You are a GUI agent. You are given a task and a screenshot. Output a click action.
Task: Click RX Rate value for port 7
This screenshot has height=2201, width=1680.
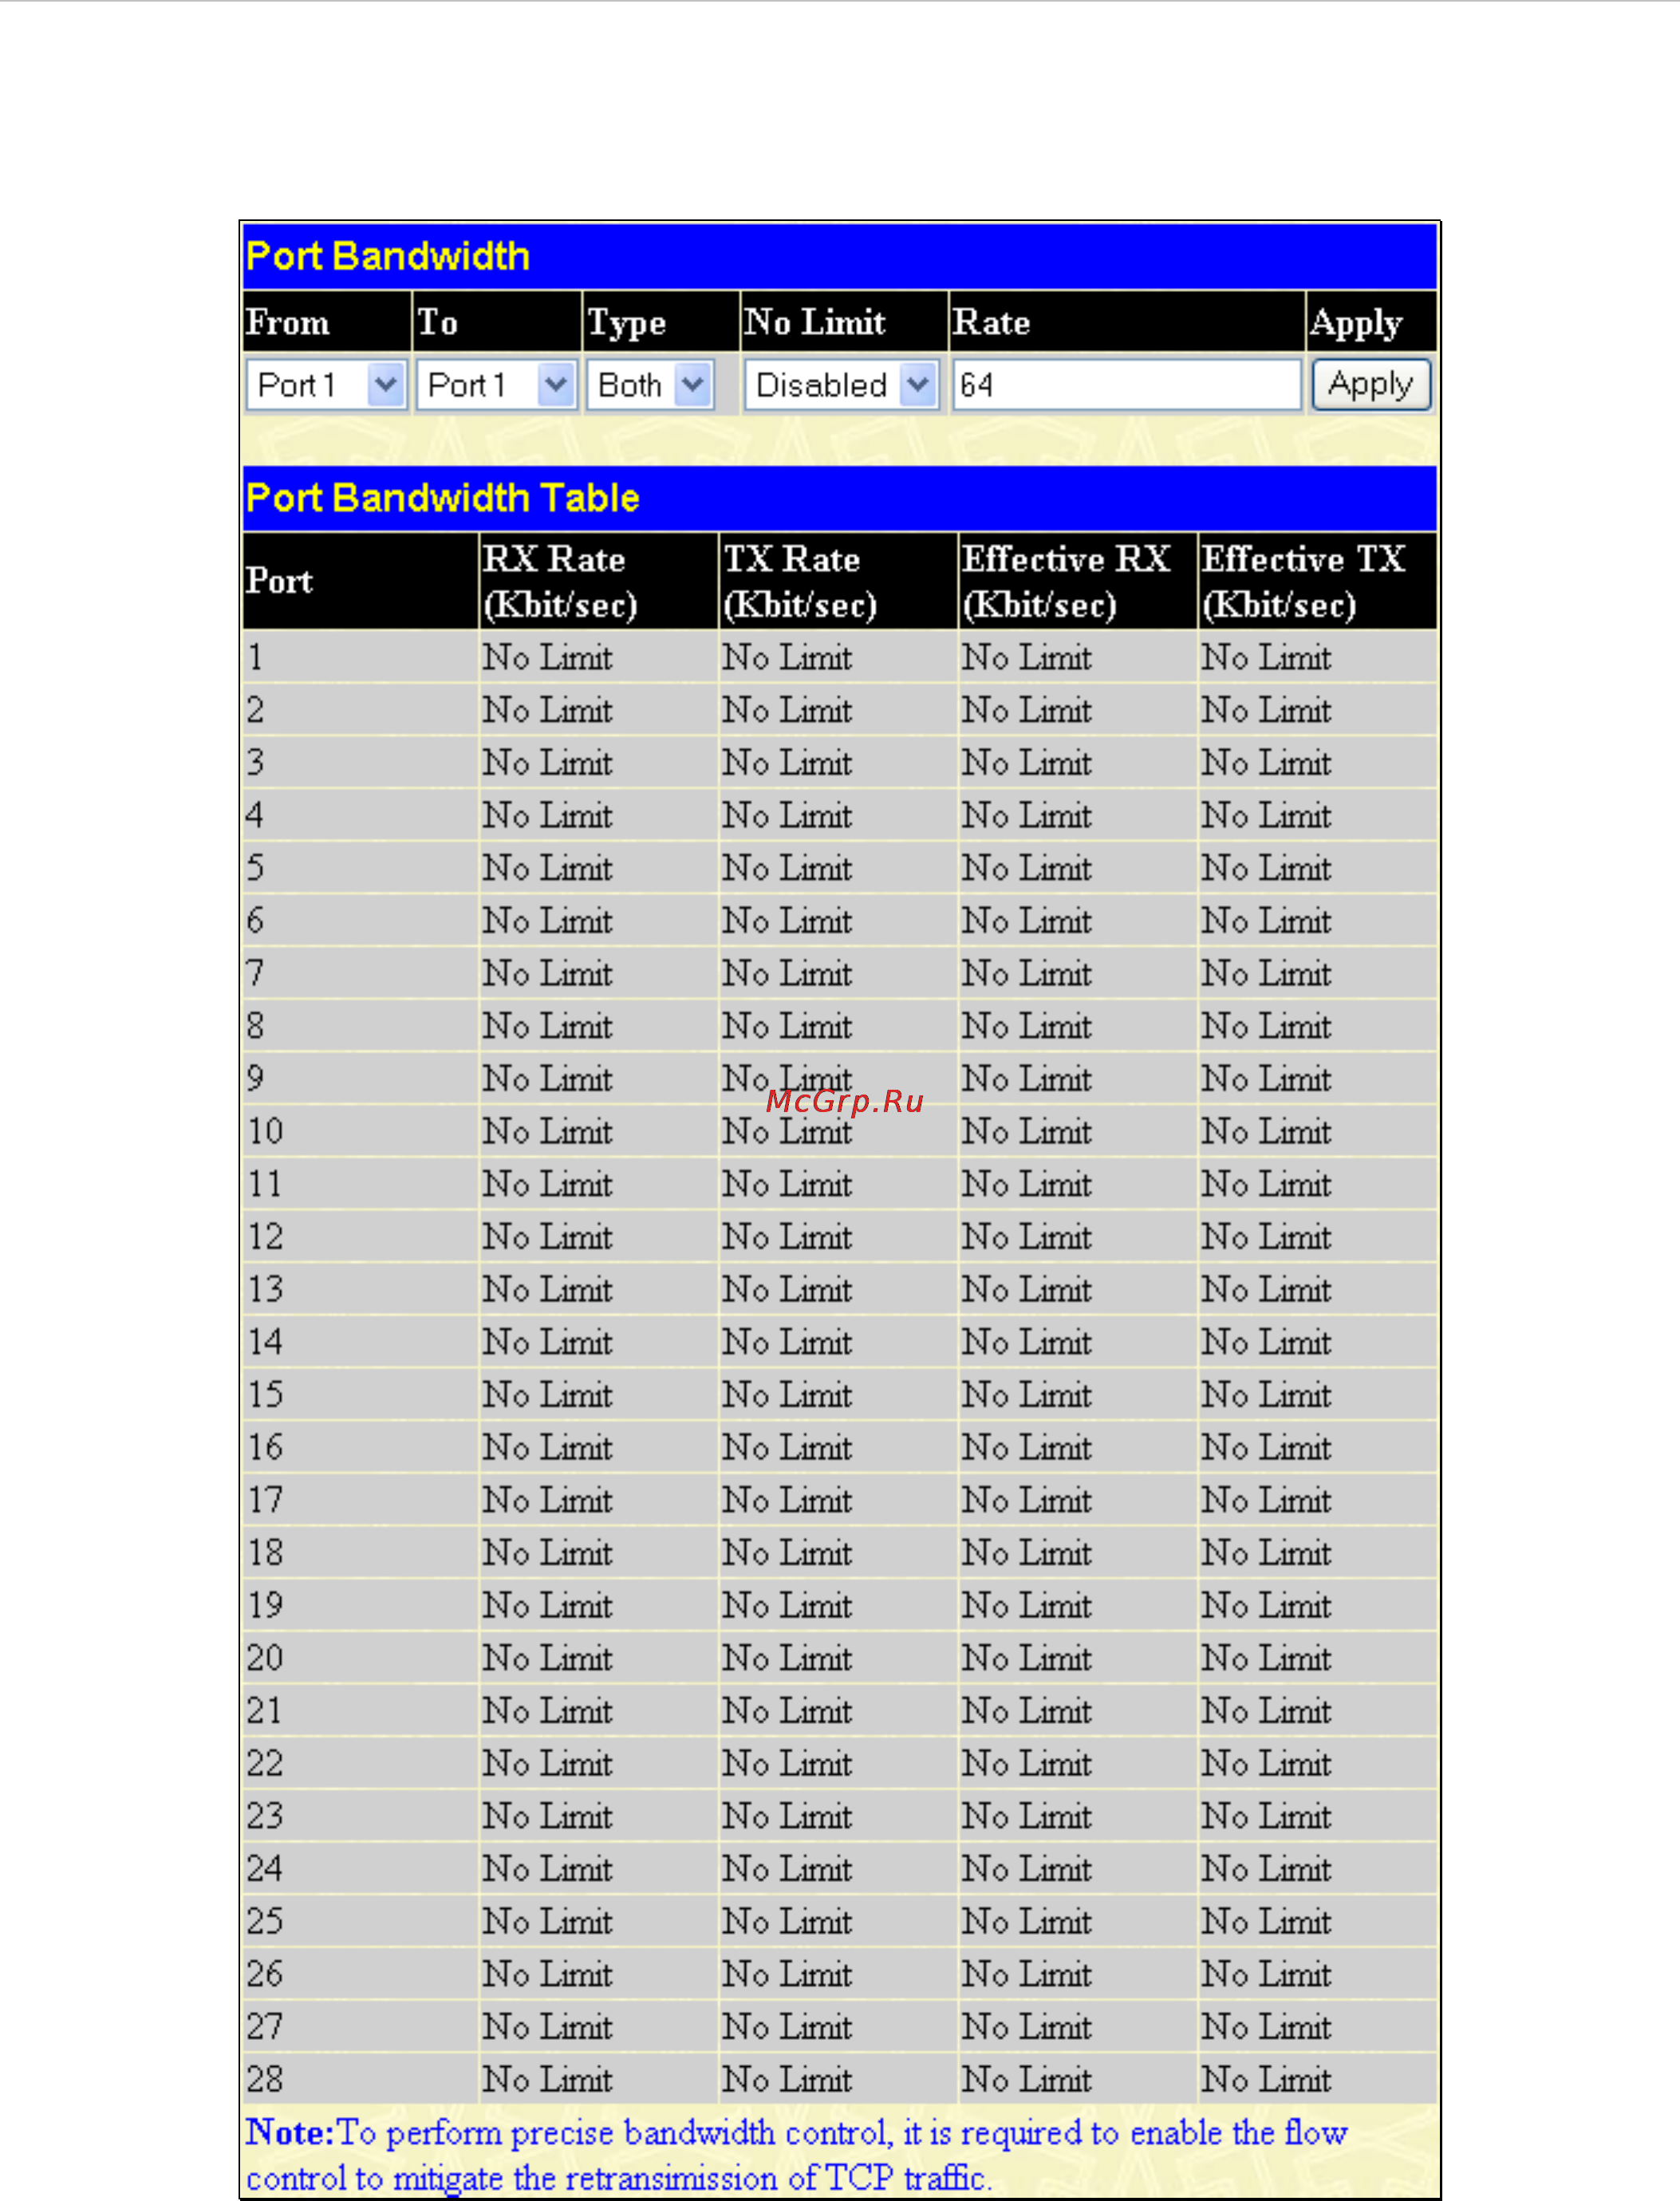point(548,973)
